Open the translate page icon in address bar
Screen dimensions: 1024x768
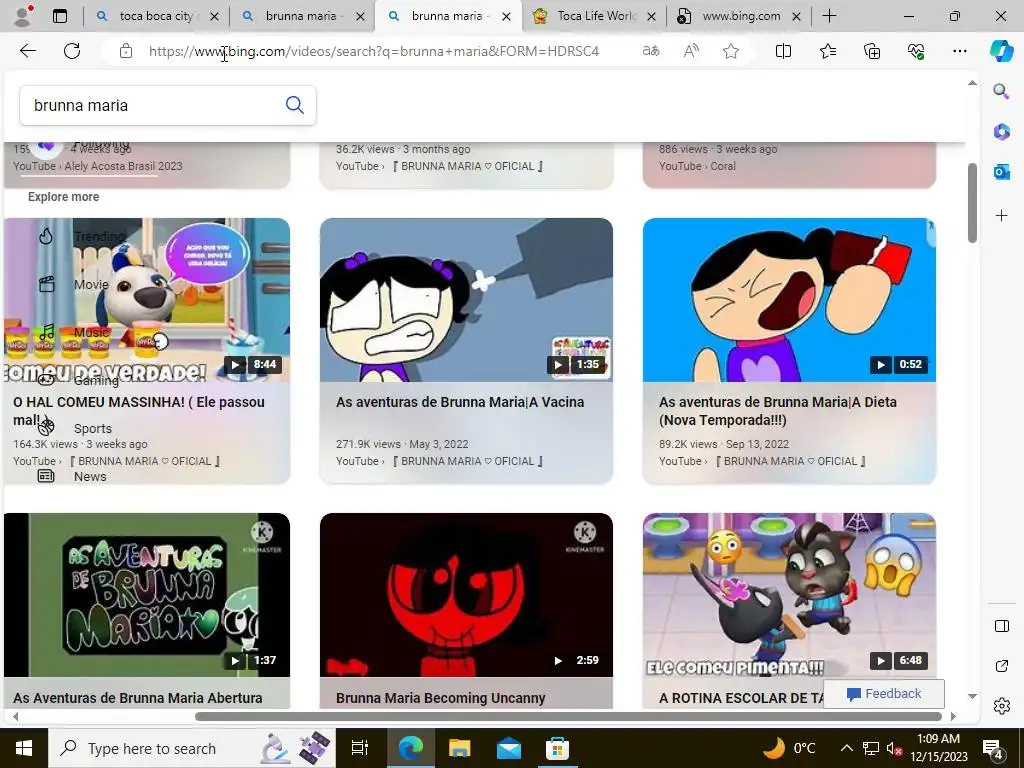coord(650,51)
